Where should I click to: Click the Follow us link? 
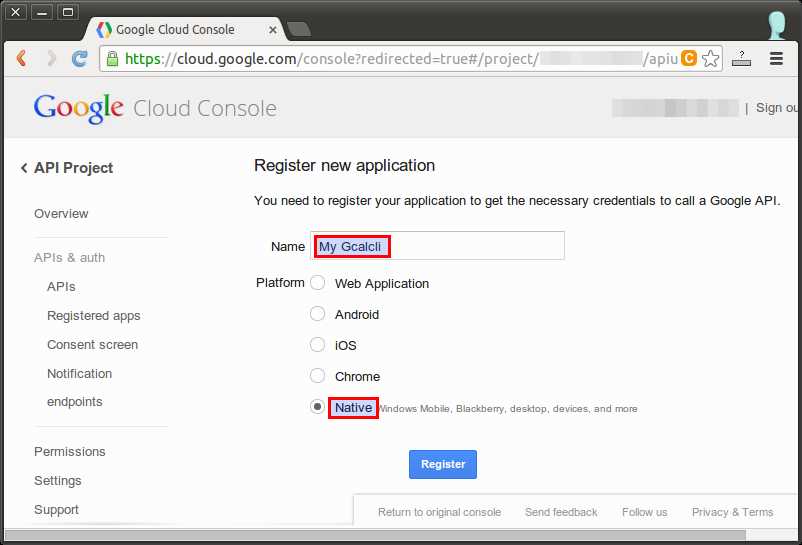(x=644, y=512)
